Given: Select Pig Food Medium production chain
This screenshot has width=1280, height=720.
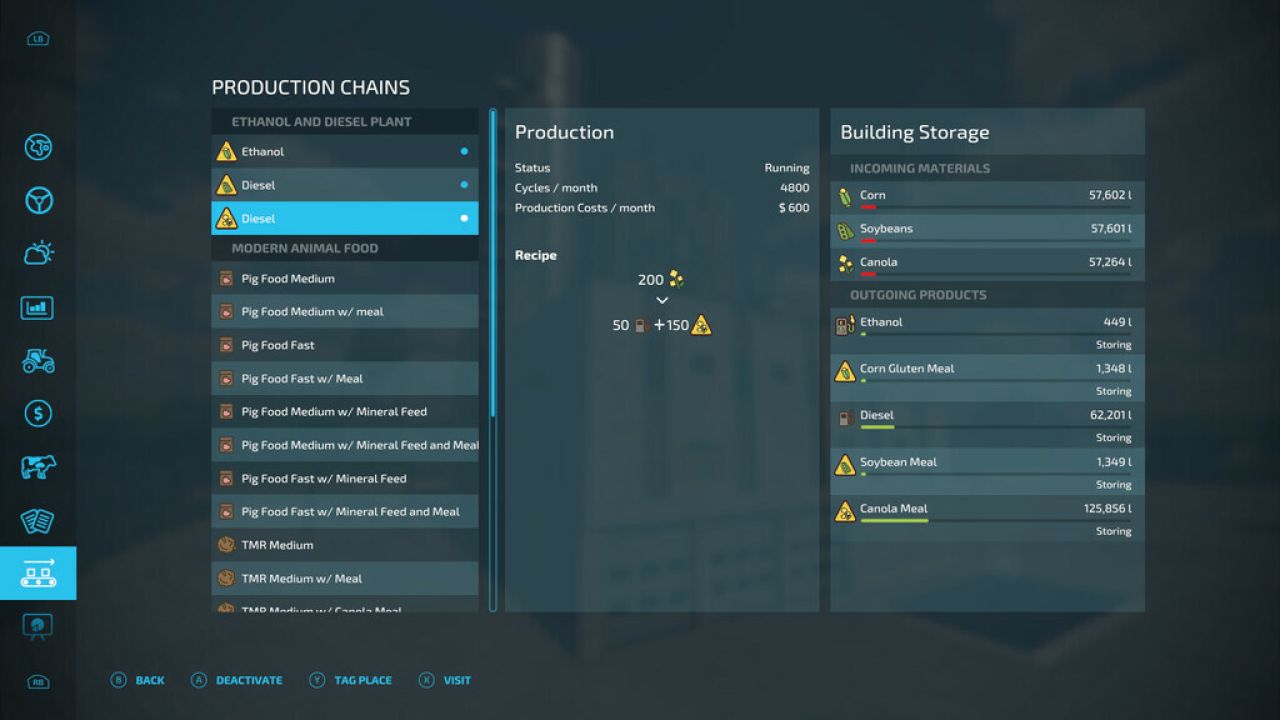Looking at the screenshot, I should point(345,278).
